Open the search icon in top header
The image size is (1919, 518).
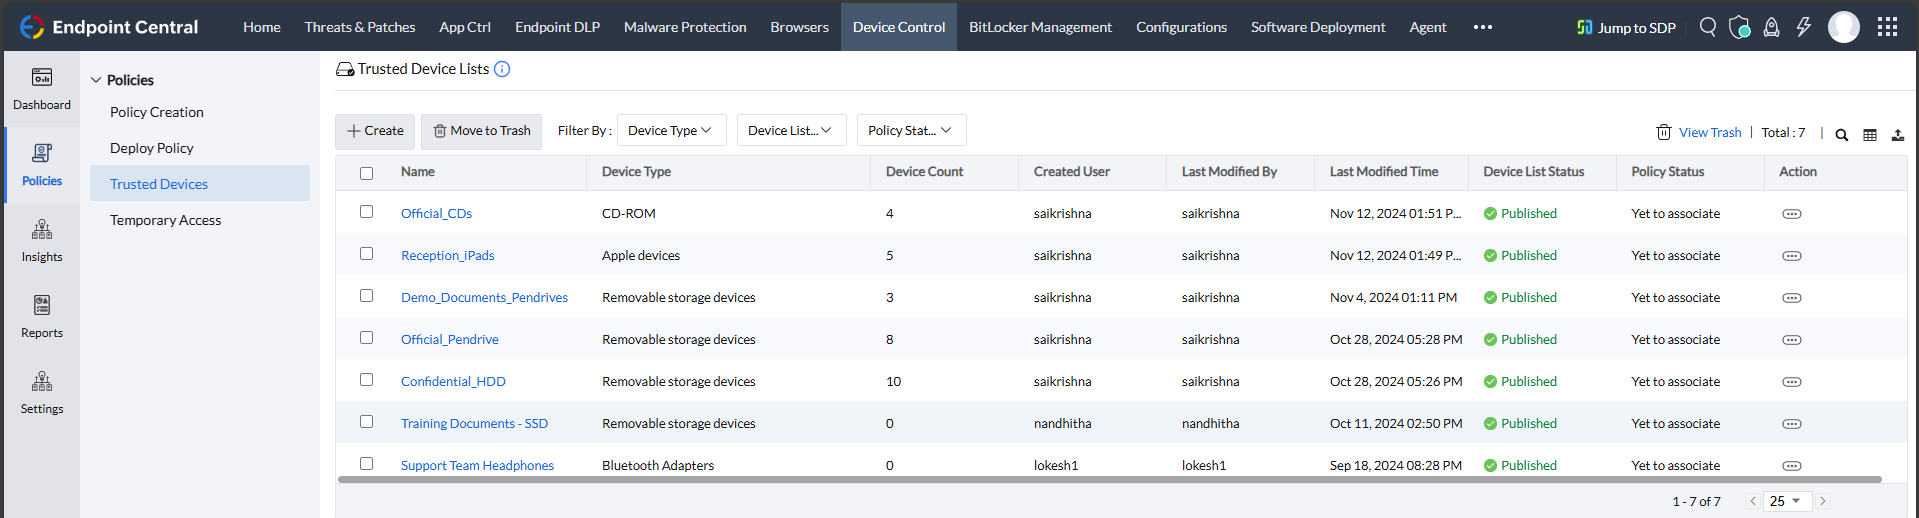coord(1708,27)
